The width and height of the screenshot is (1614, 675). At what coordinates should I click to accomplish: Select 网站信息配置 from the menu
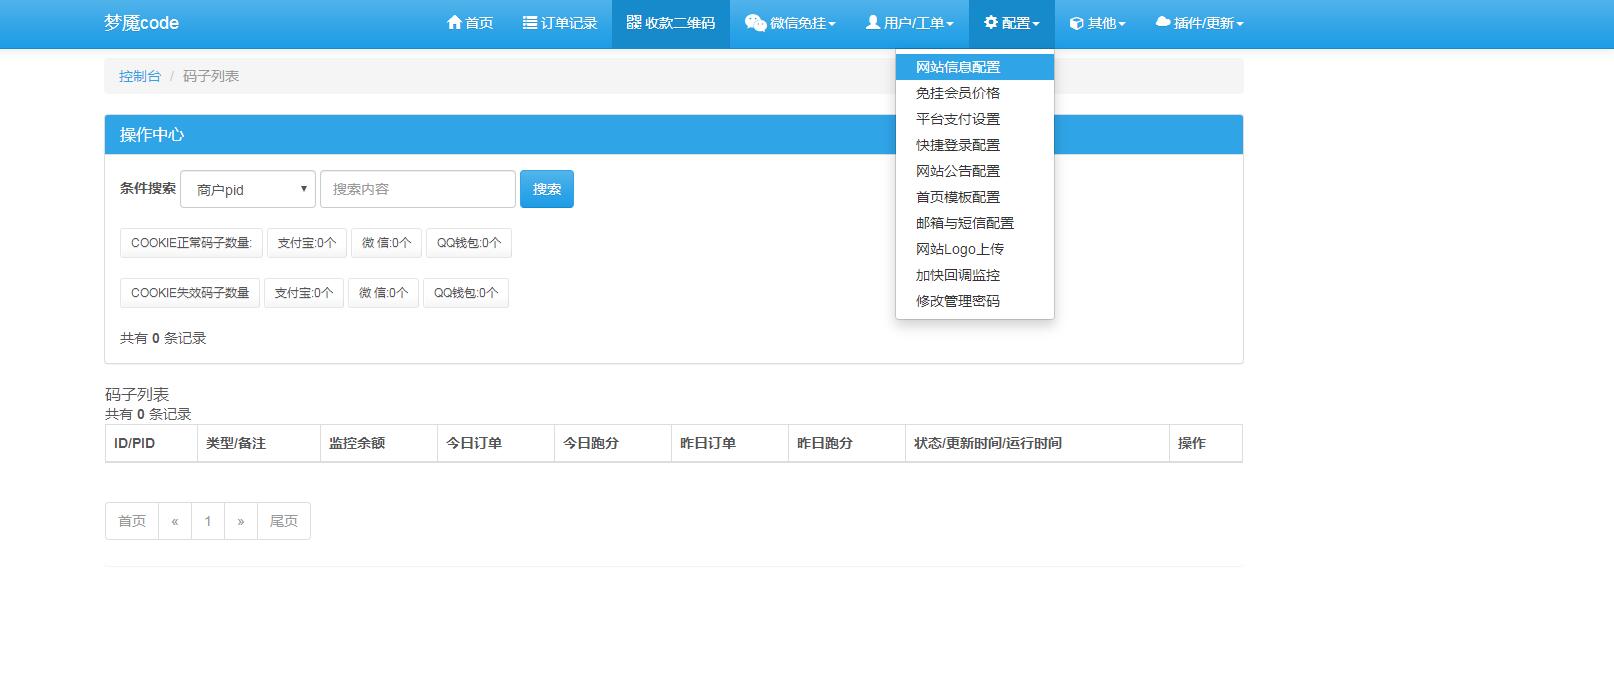[958, 67]
